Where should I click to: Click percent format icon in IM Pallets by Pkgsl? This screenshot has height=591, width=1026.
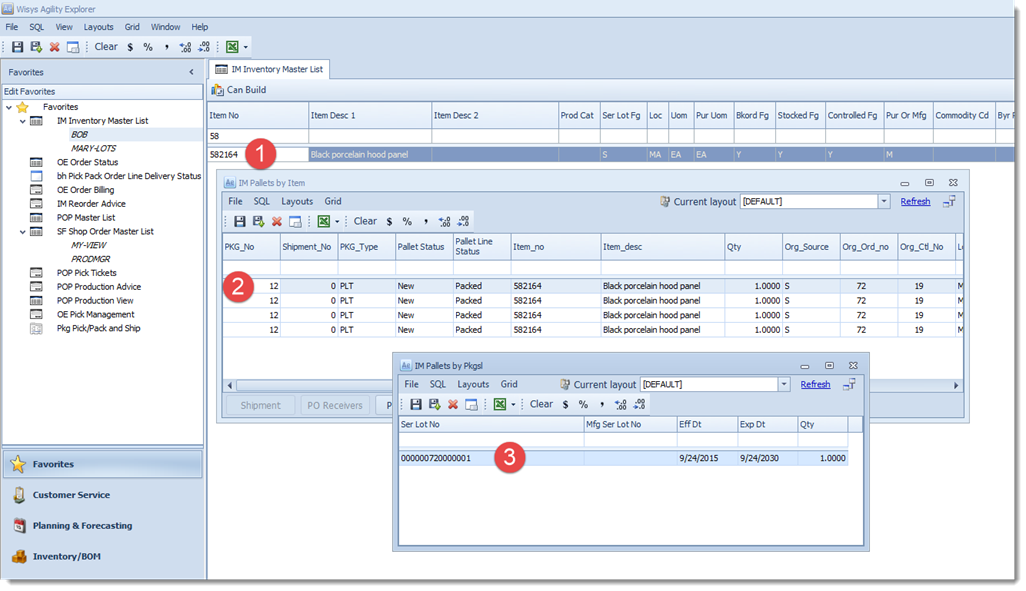point(583,404)
